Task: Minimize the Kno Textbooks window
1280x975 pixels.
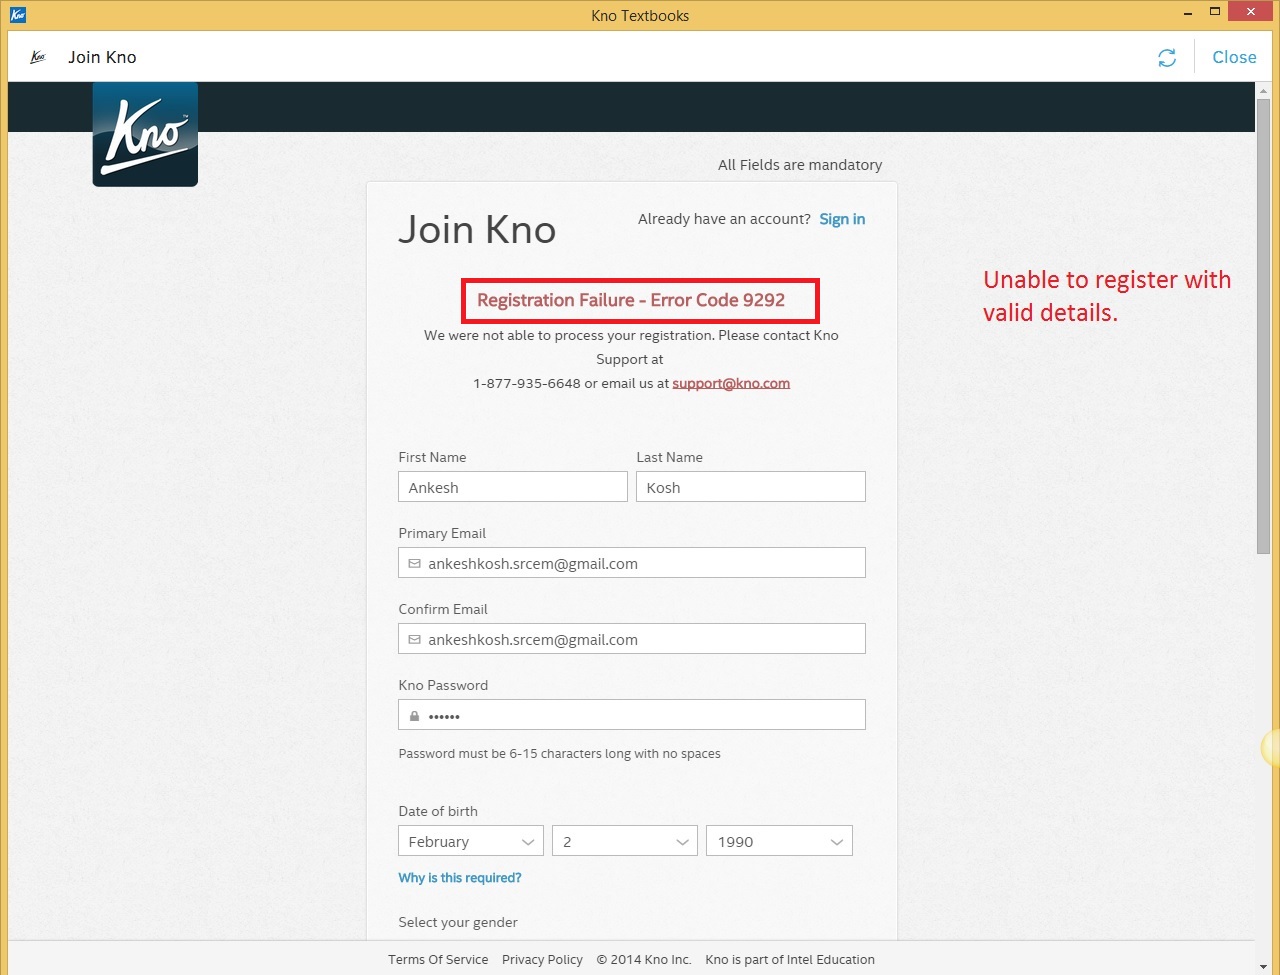Action: pyautogui.click(x=1186, y=12)
